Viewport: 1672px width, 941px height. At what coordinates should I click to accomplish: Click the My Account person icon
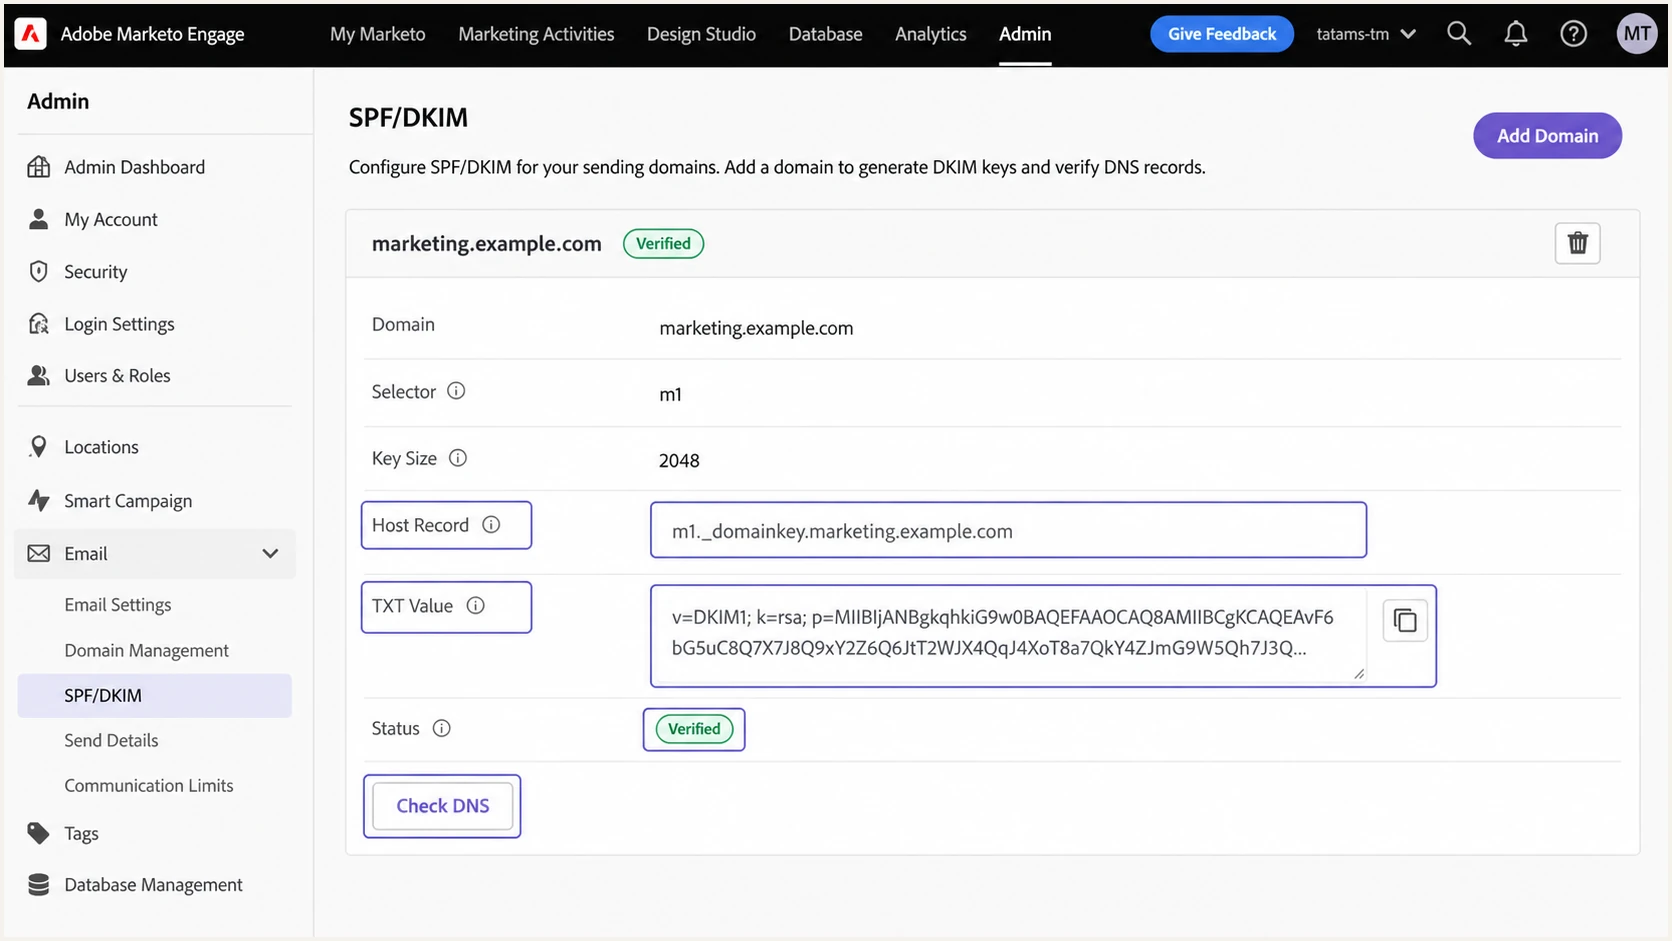(38, 219)
